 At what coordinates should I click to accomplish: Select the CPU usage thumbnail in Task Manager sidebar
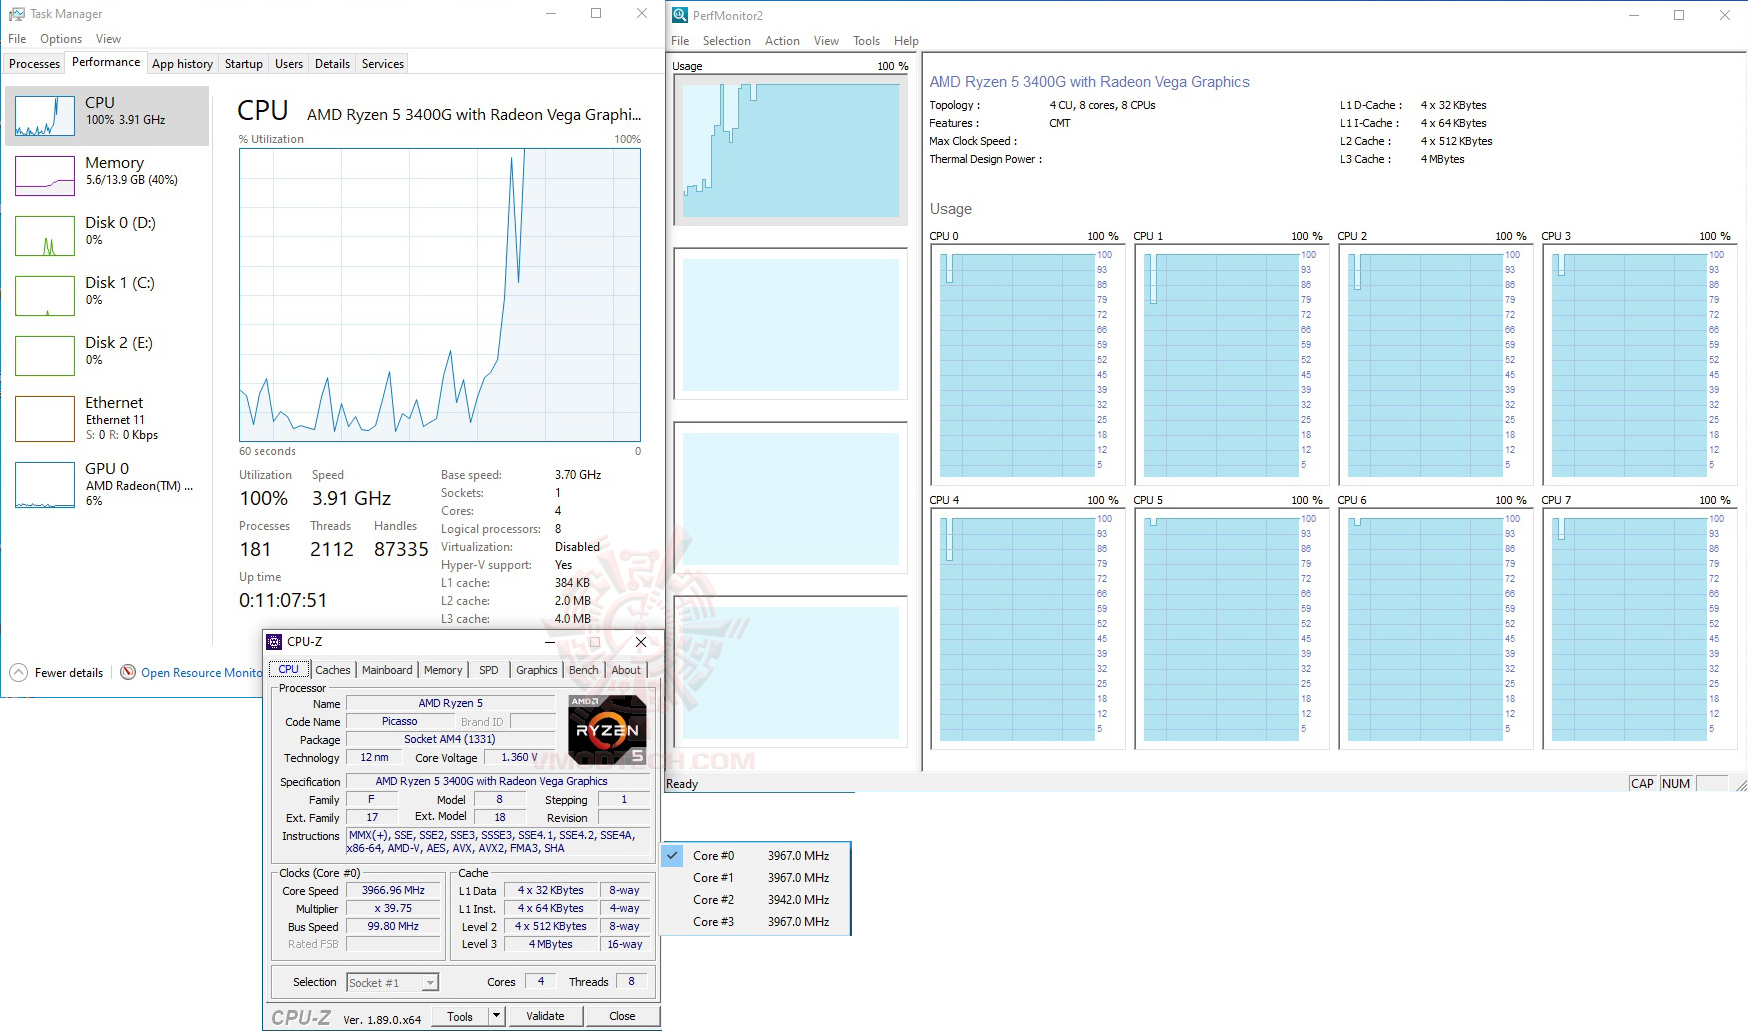45,116
